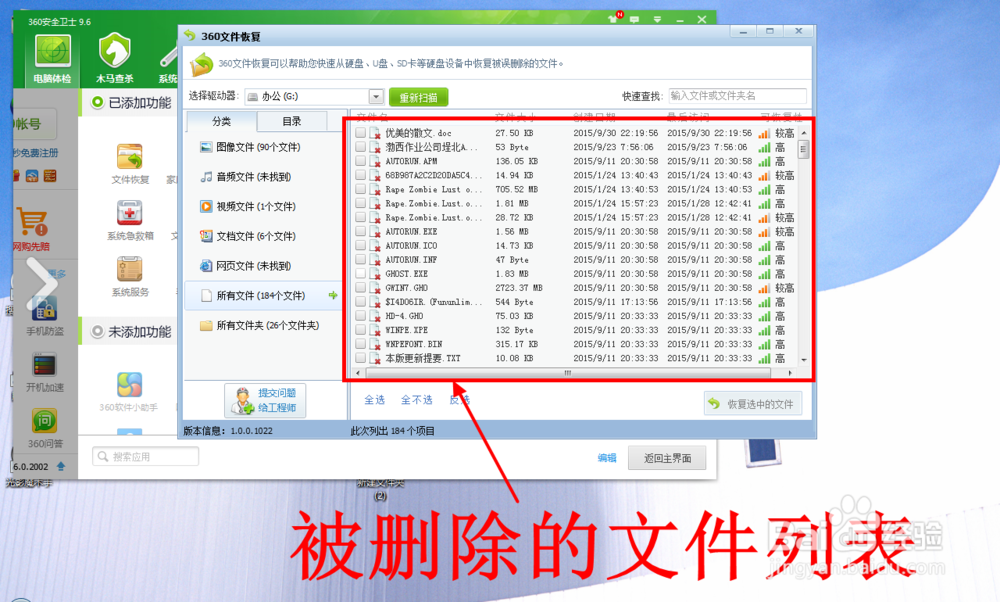The height and width of the screenshot is (602, 1000).
Task: Click the $I4D06IR file row name
Action: click(434, 302)
